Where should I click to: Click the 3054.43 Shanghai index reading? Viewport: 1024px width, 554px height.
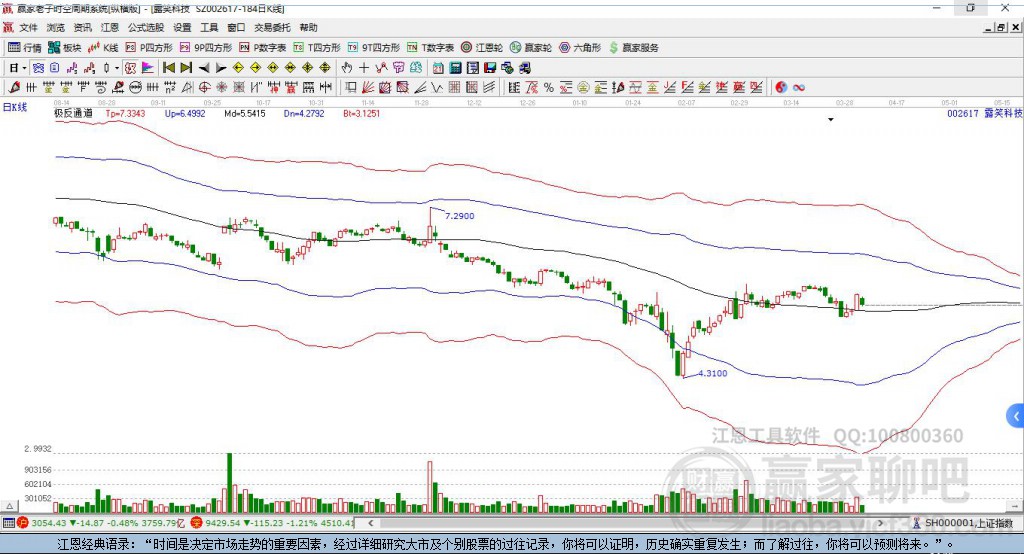click(49, 523)
